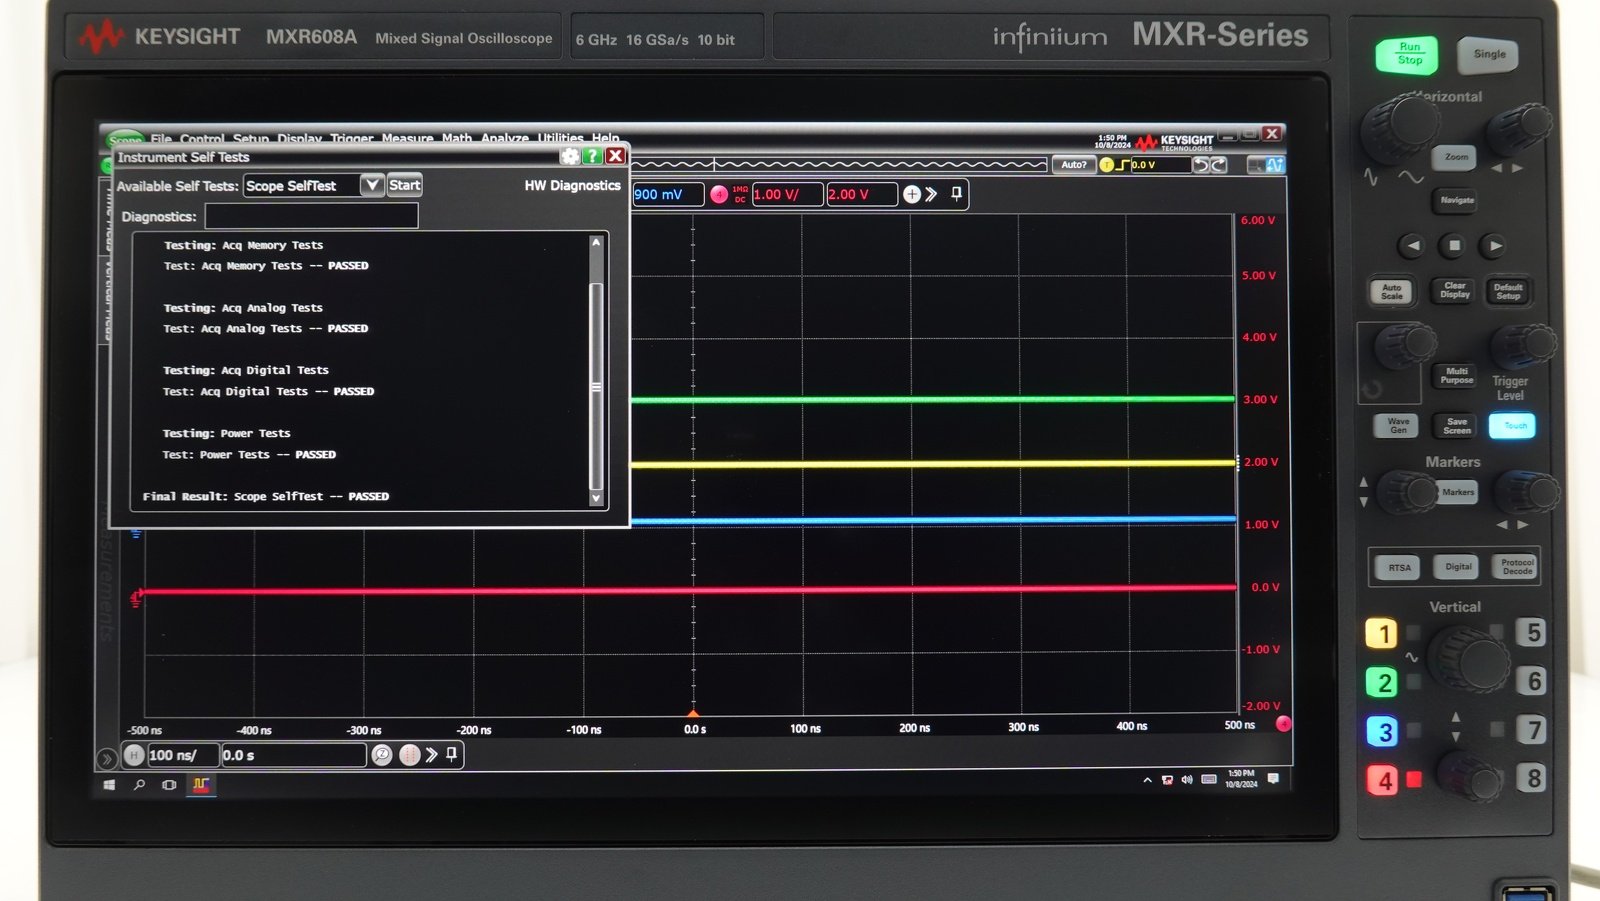Select the oscilloscope app in the taskbar

201,785
